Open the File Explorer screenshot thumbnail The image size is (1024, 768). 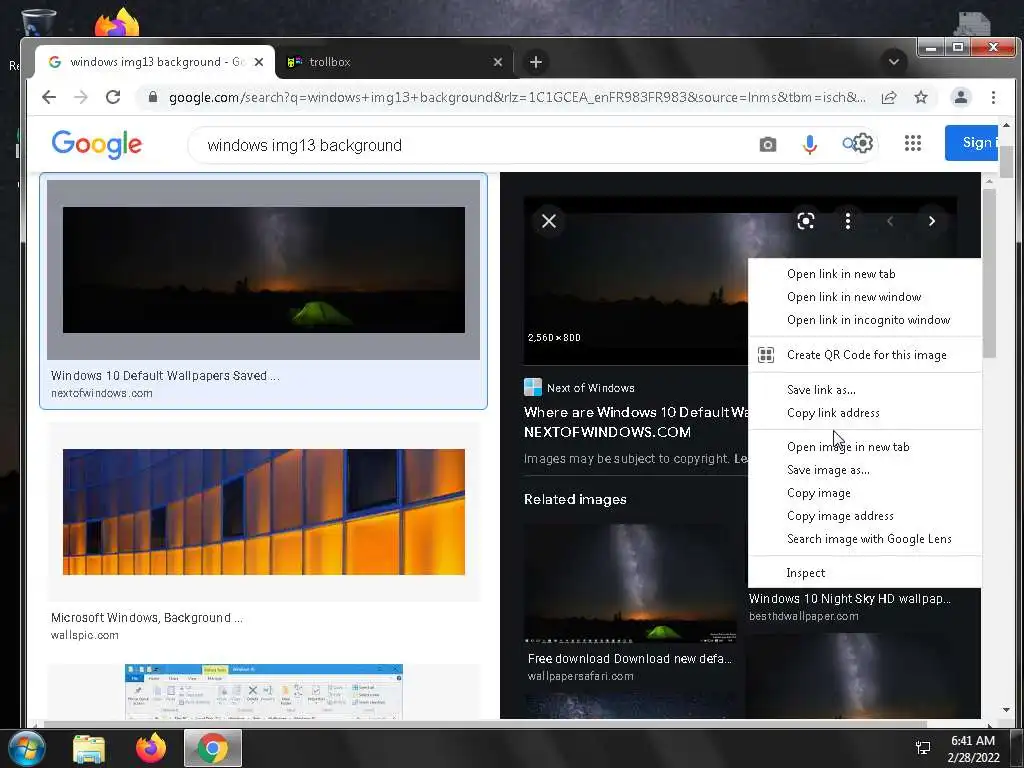click(x=264, y=692)
